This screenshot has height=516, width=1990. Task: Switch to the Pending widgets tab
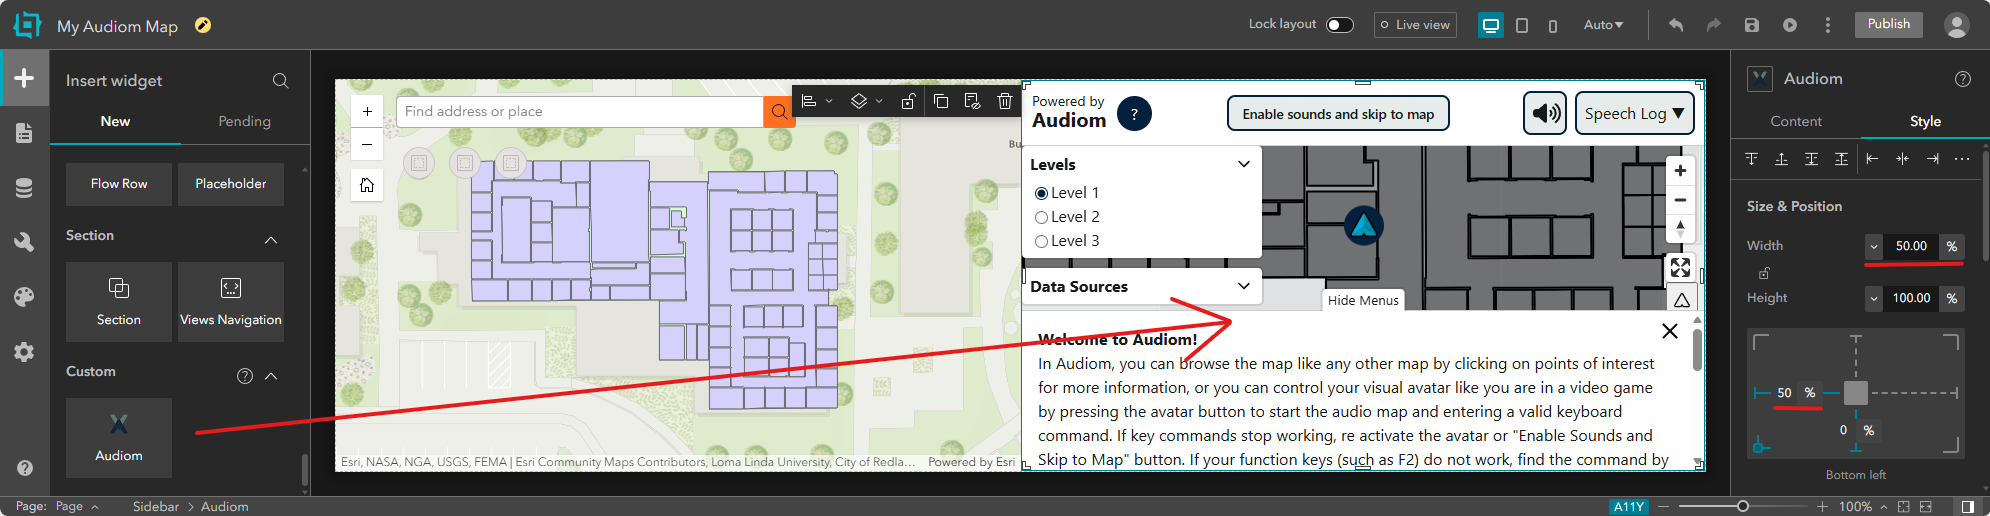click(244, 121)
